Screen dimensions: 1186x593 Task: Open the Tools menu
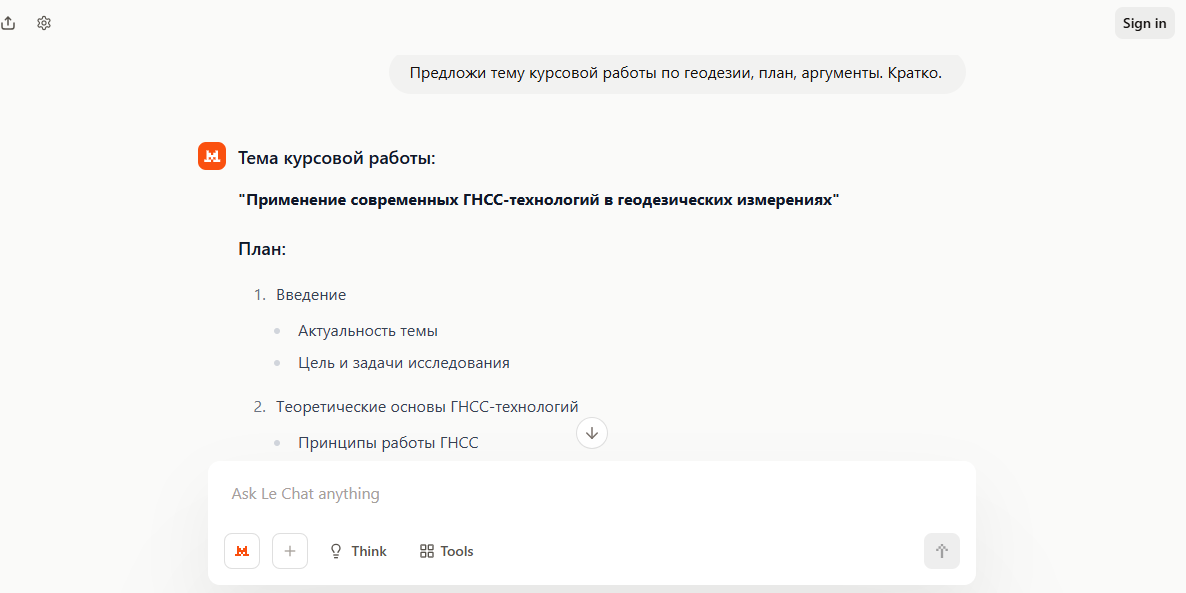coord(446,551)
